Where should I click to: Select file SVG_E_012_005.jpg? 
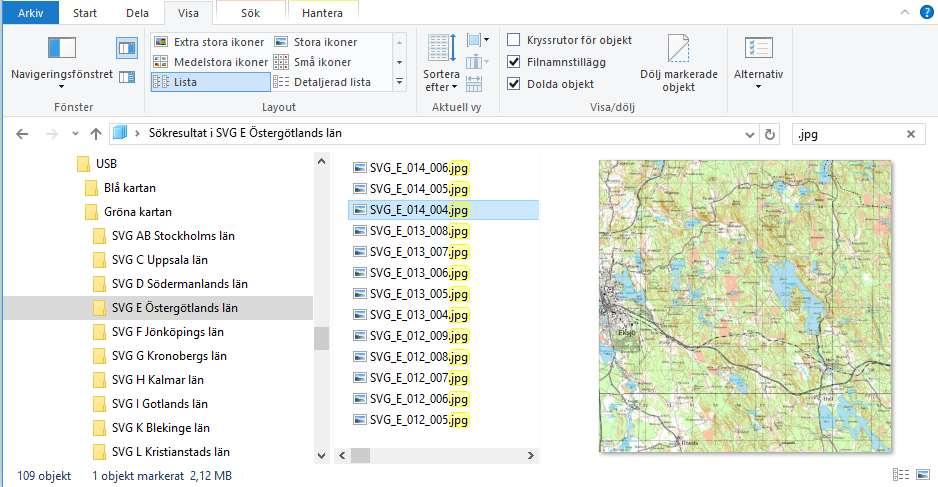[411, 420]
